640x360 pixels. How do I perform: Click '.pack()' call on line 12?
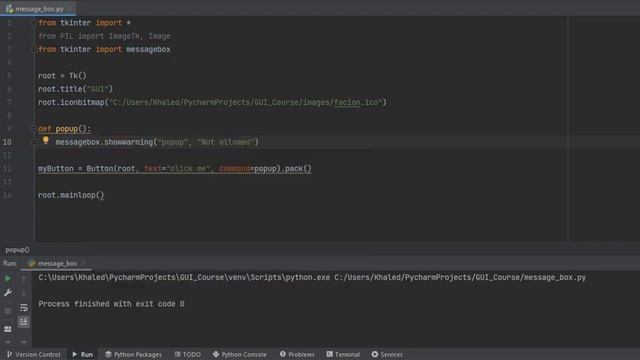click(x=296, y=169)
